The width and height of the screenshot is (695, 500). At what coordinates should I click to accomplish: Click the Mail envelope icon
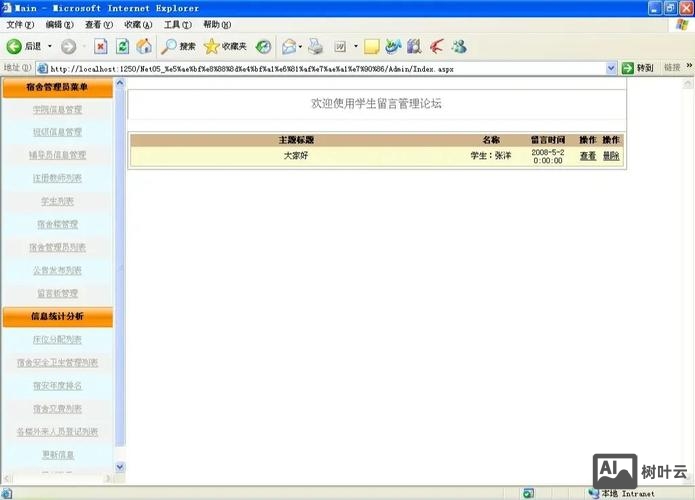(x=289, y=46)
